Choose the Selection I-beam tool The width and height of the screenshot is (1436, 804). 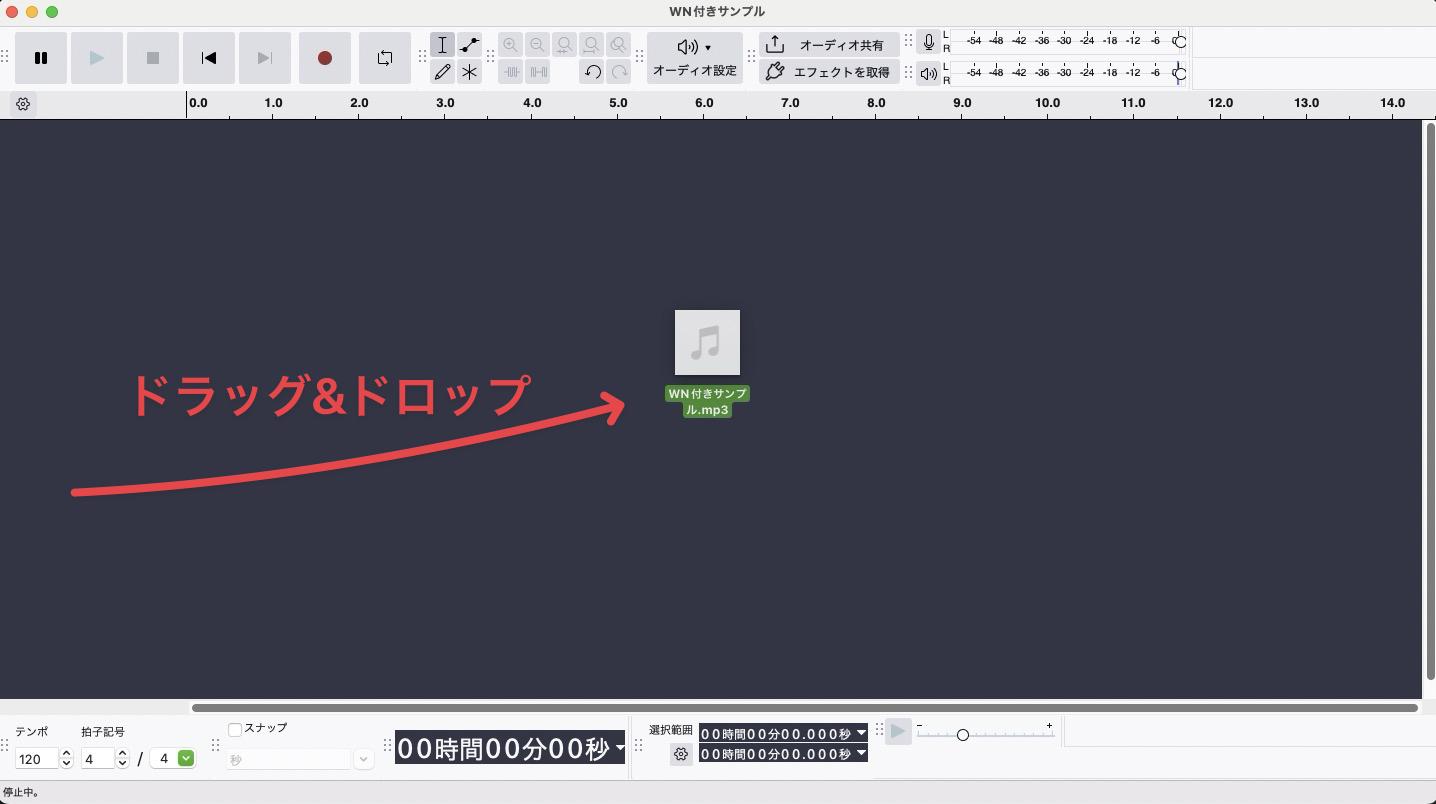point(442,45)
